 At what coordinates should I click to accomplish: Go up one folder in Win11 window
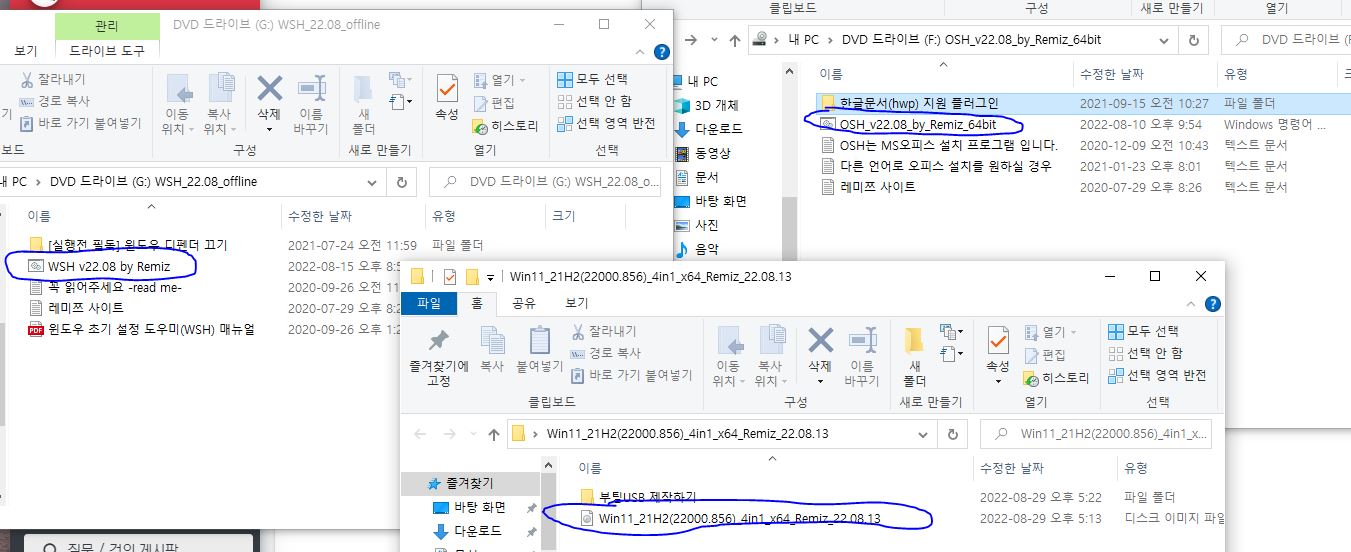[494, 434]
